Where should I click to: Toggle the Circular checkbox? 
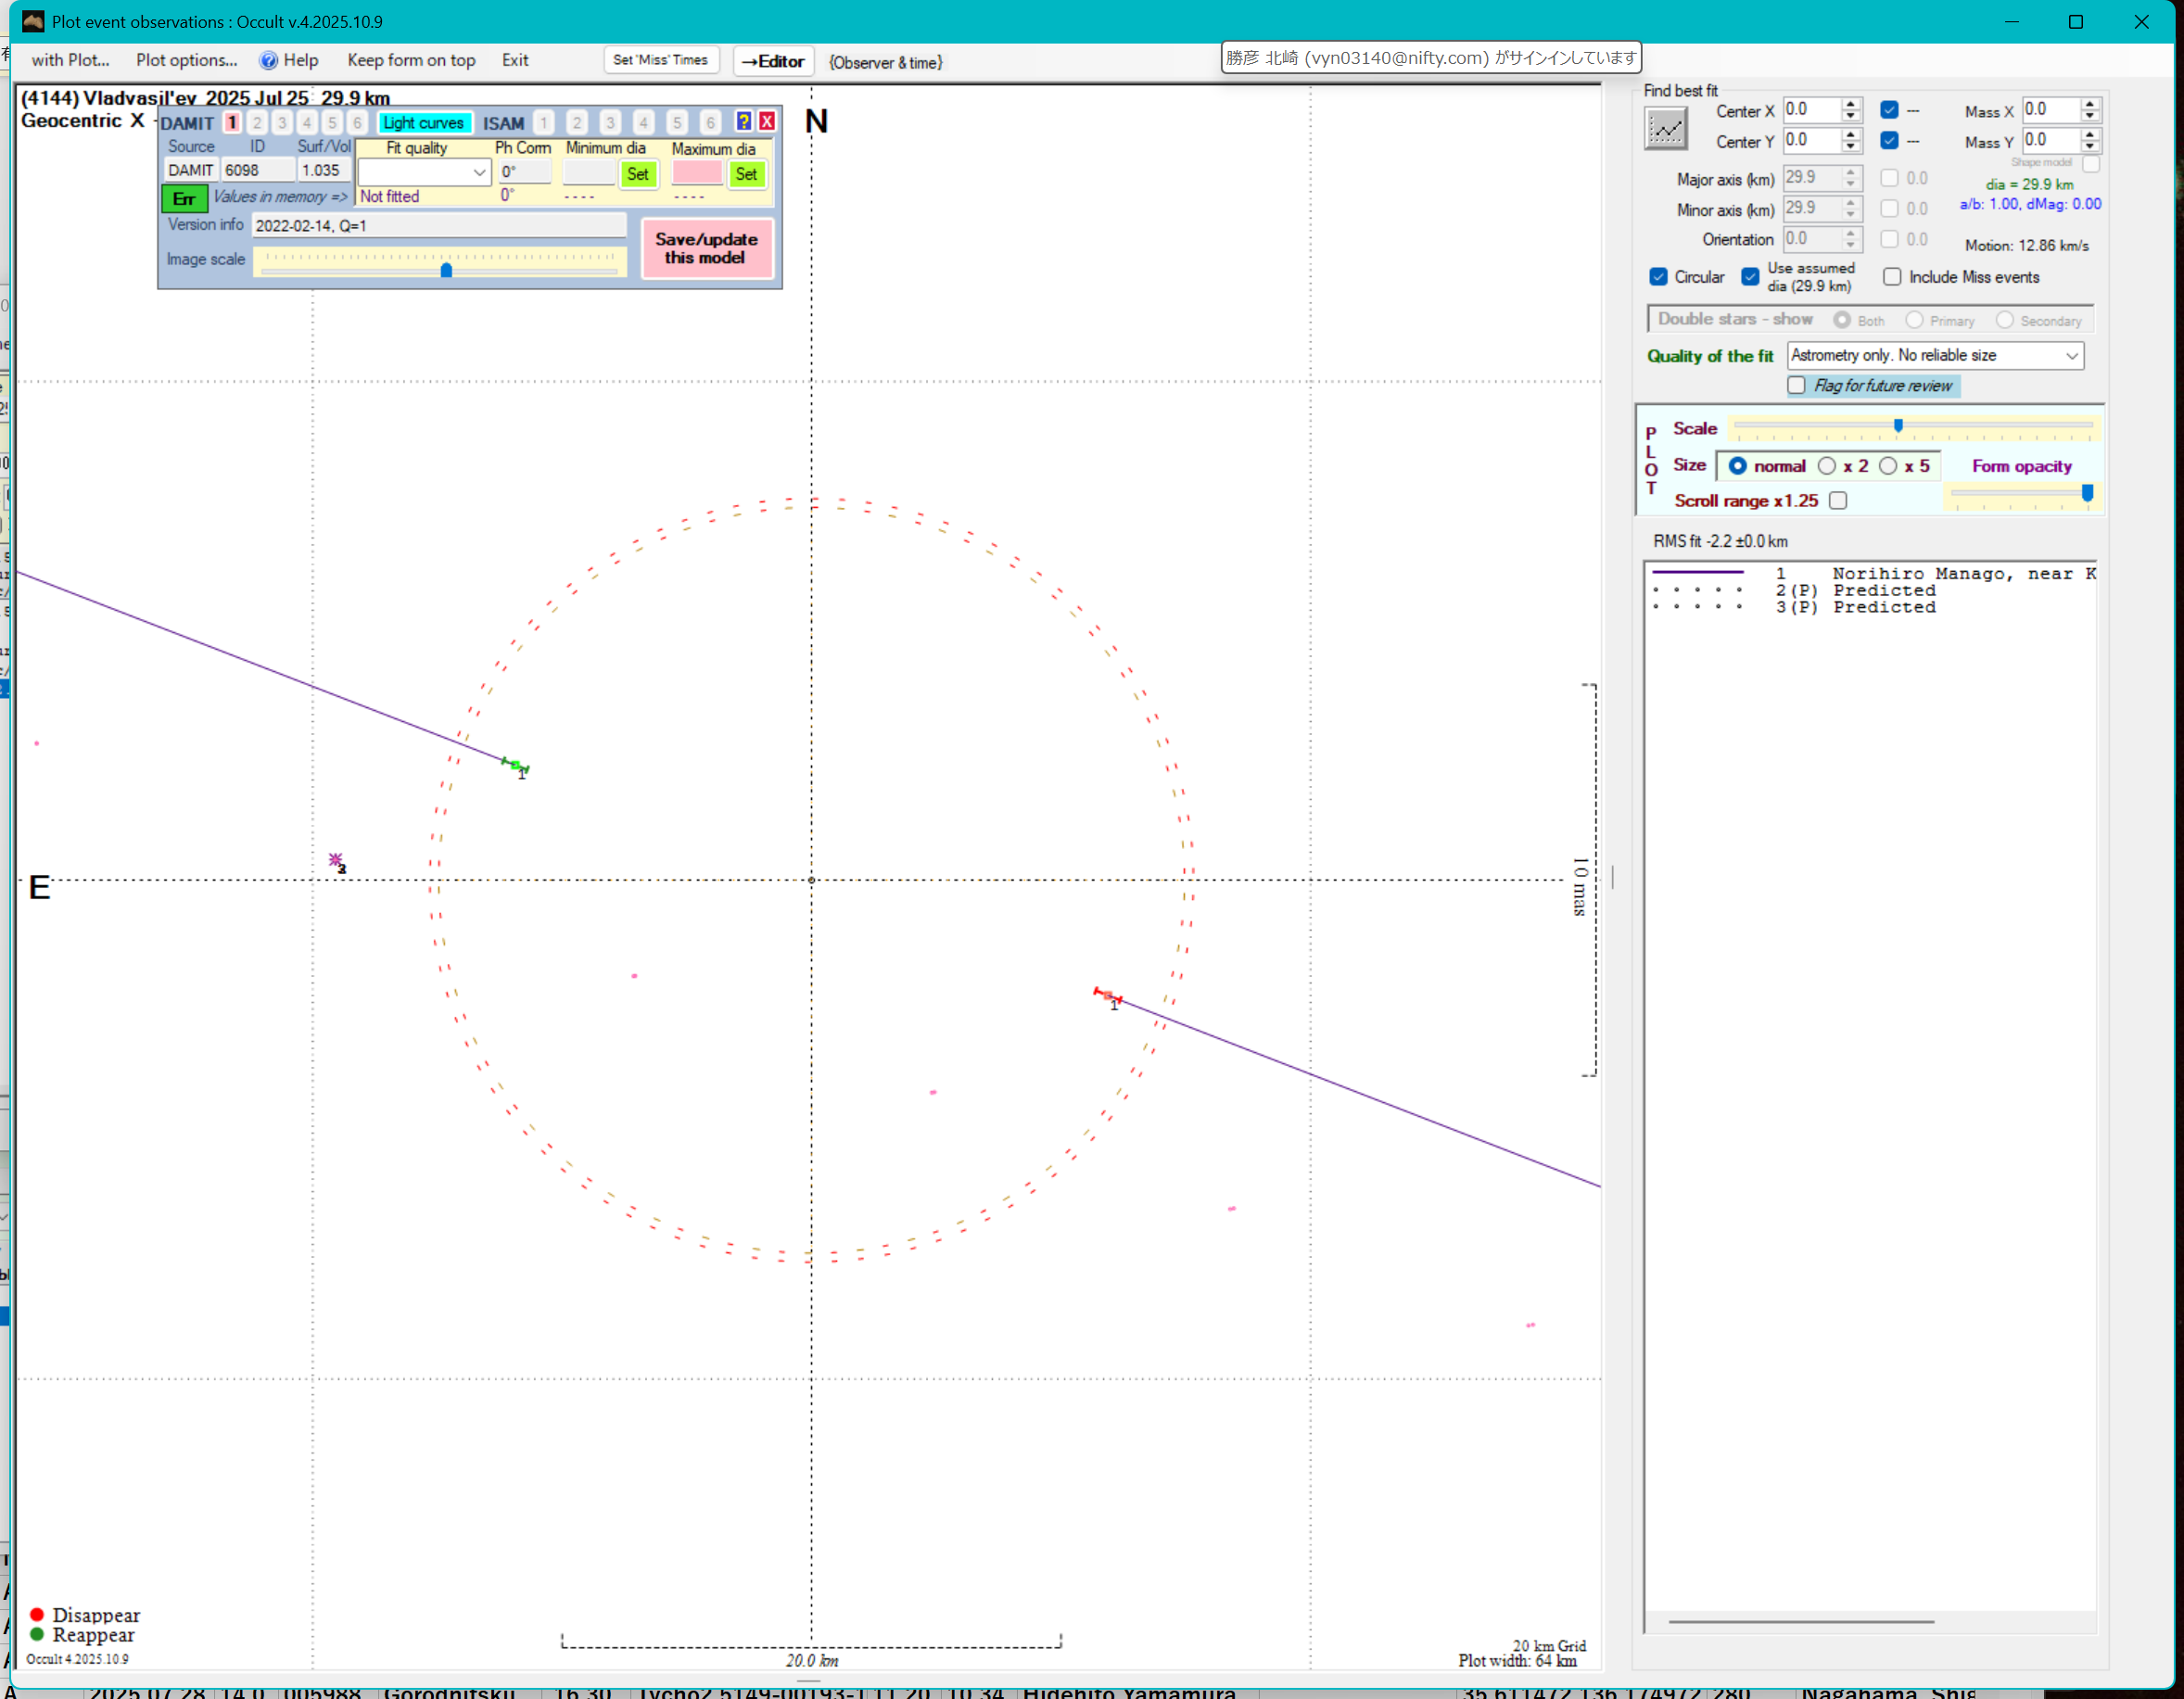point(1659,277)
